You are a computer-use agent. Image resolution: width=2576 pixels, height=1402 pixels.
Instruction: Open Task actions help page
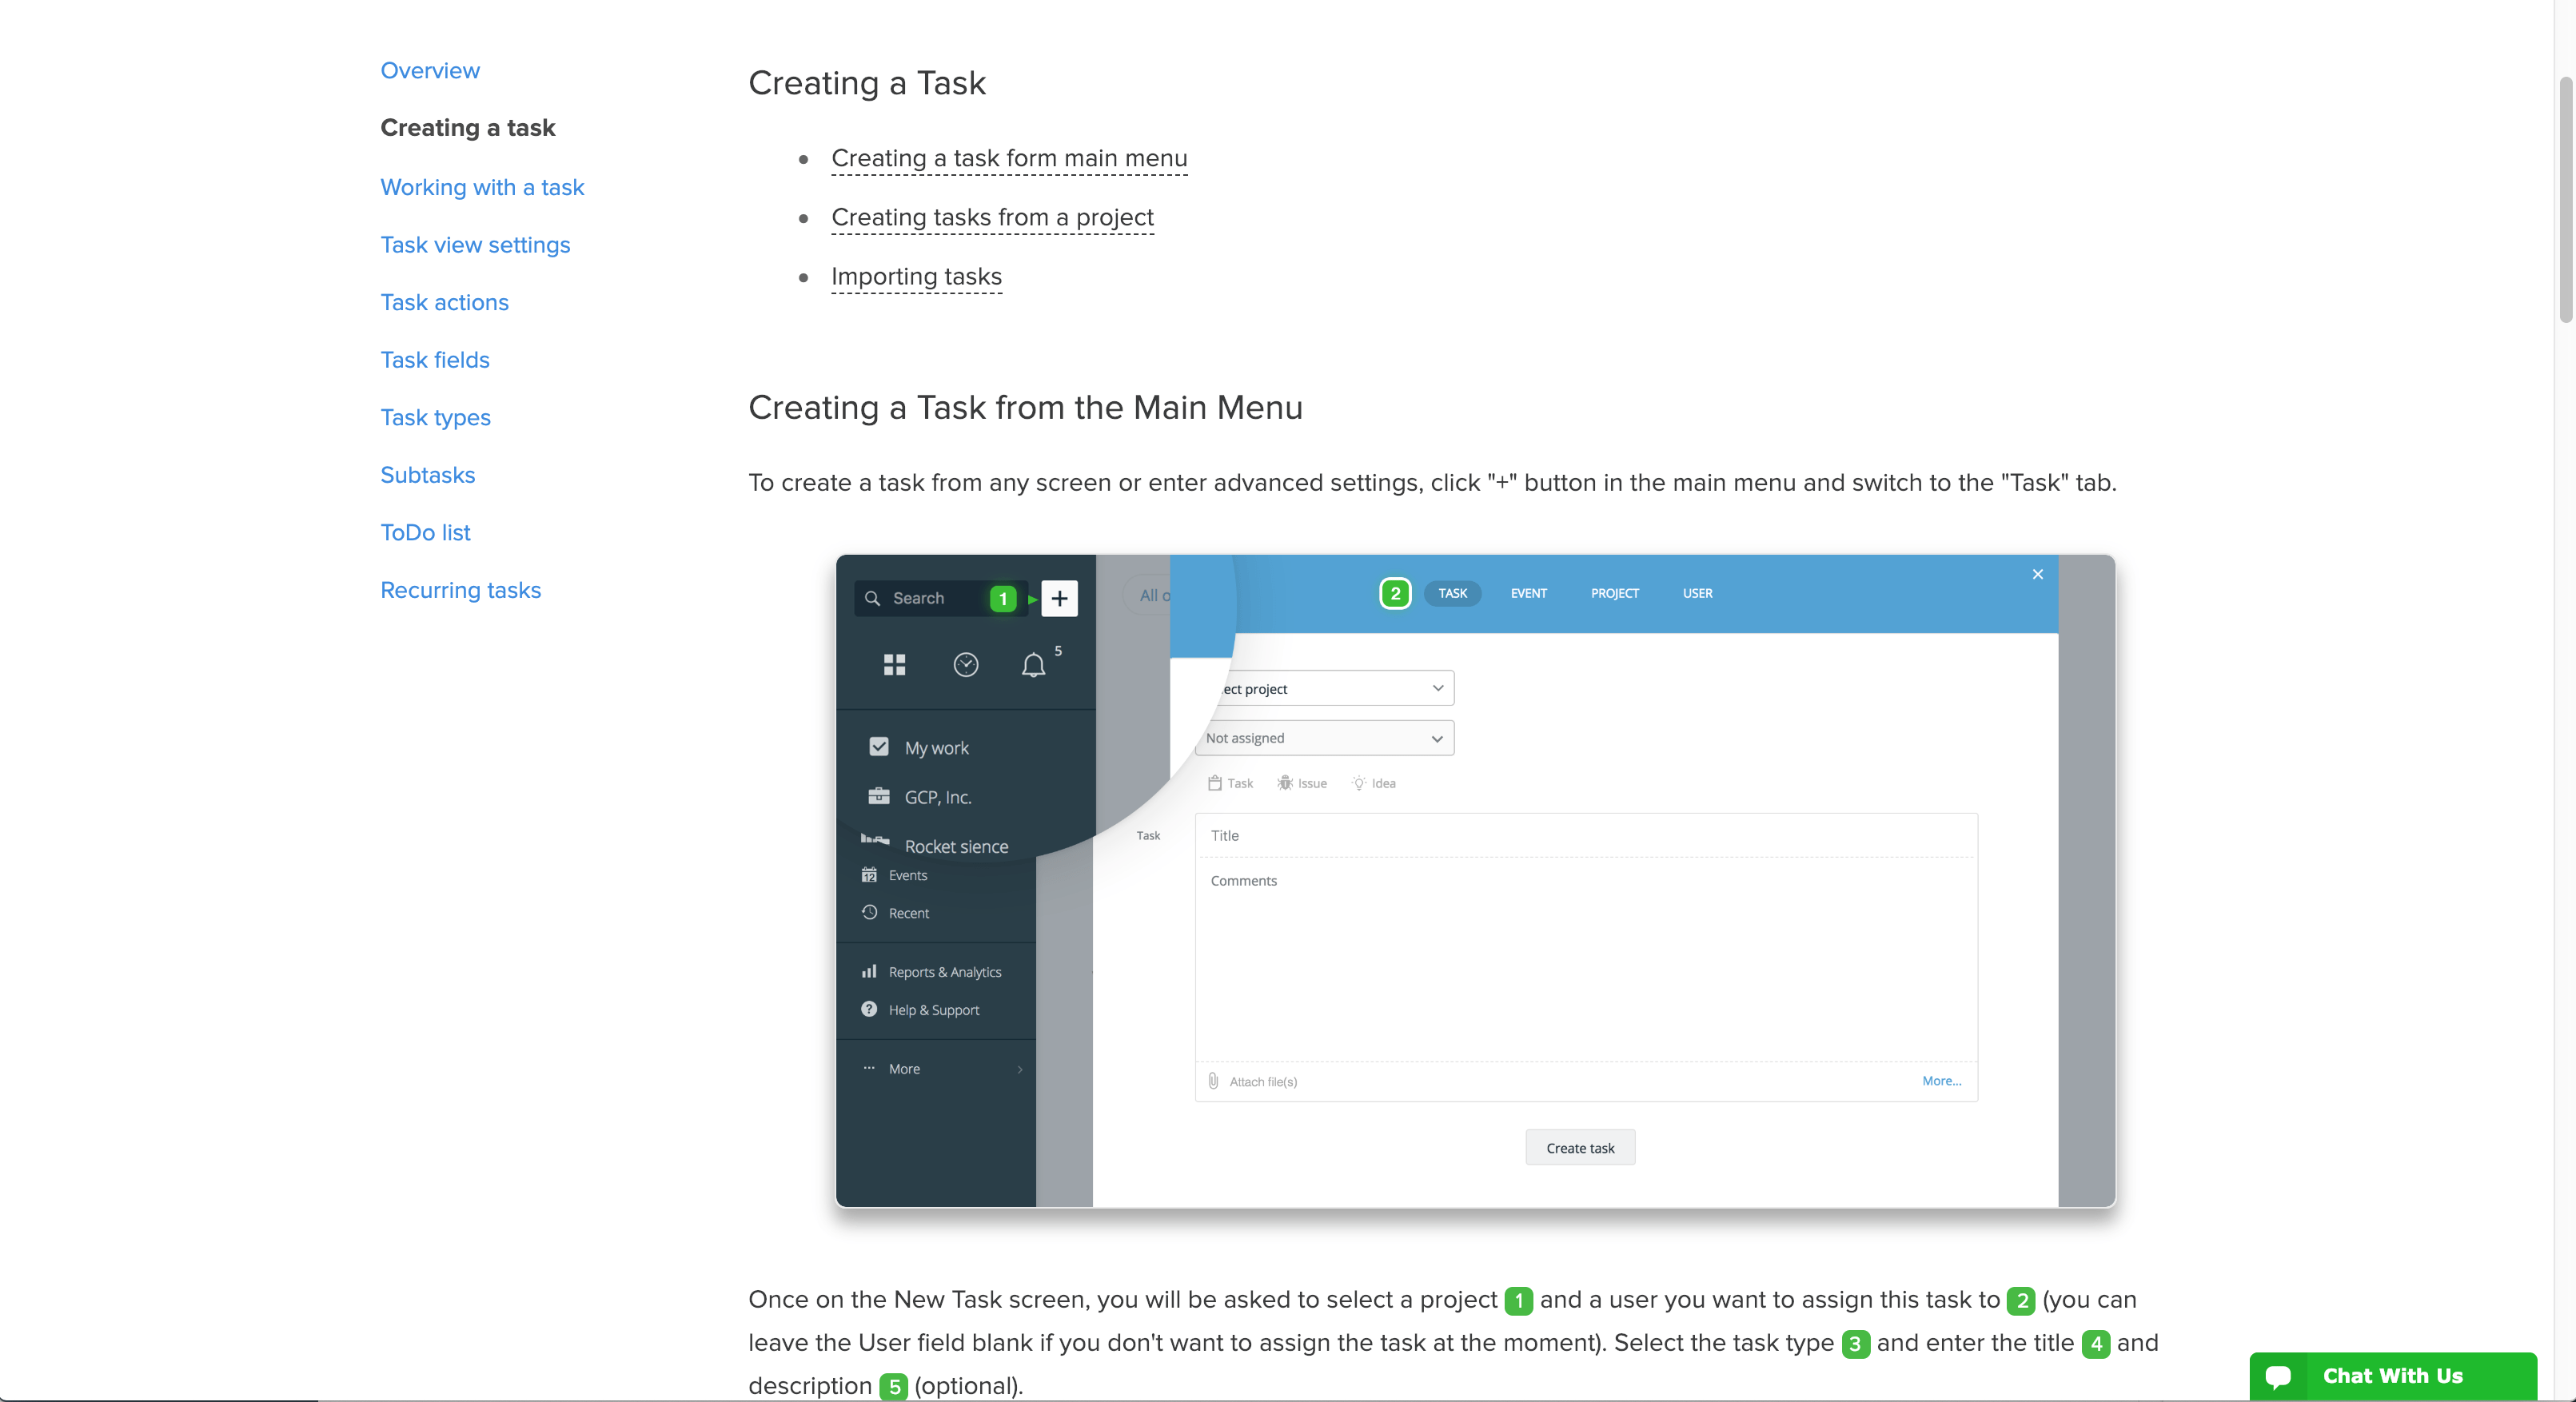pos(444,302)
